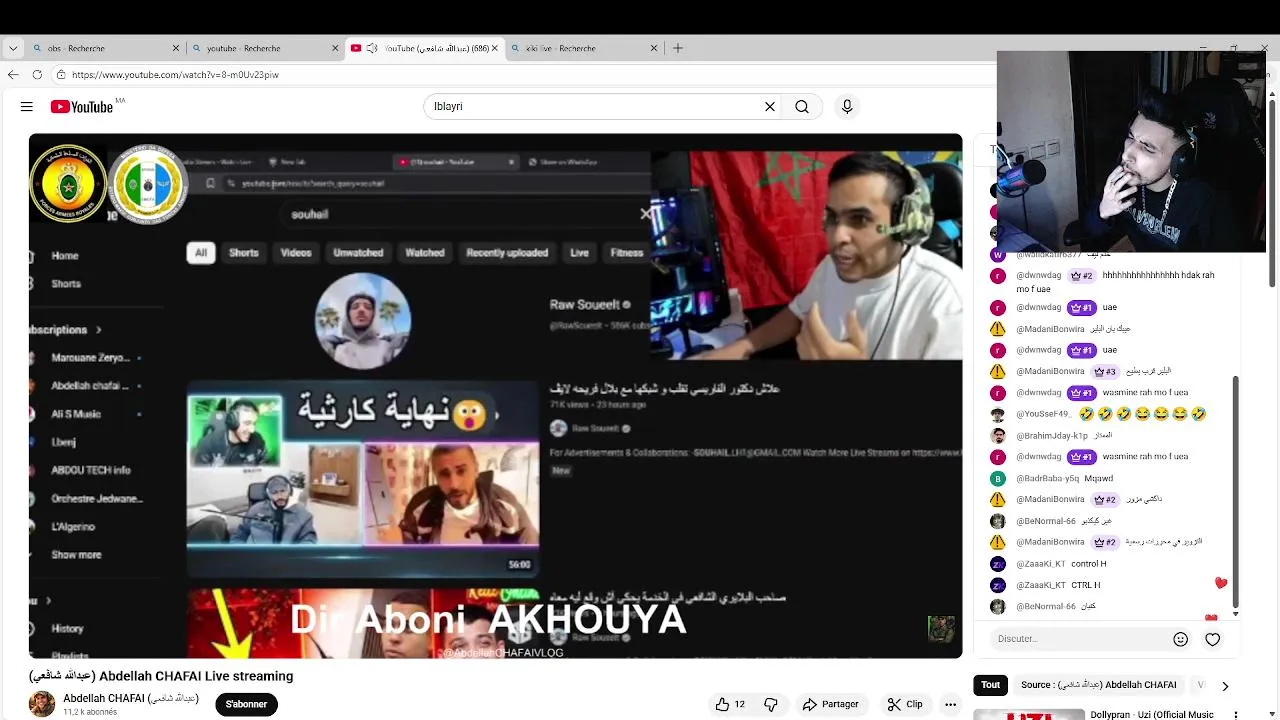Viewport: 1280px width, 720px height.
Task: Select the 'Tout' filter chip
Action: (x=990, y=685)
